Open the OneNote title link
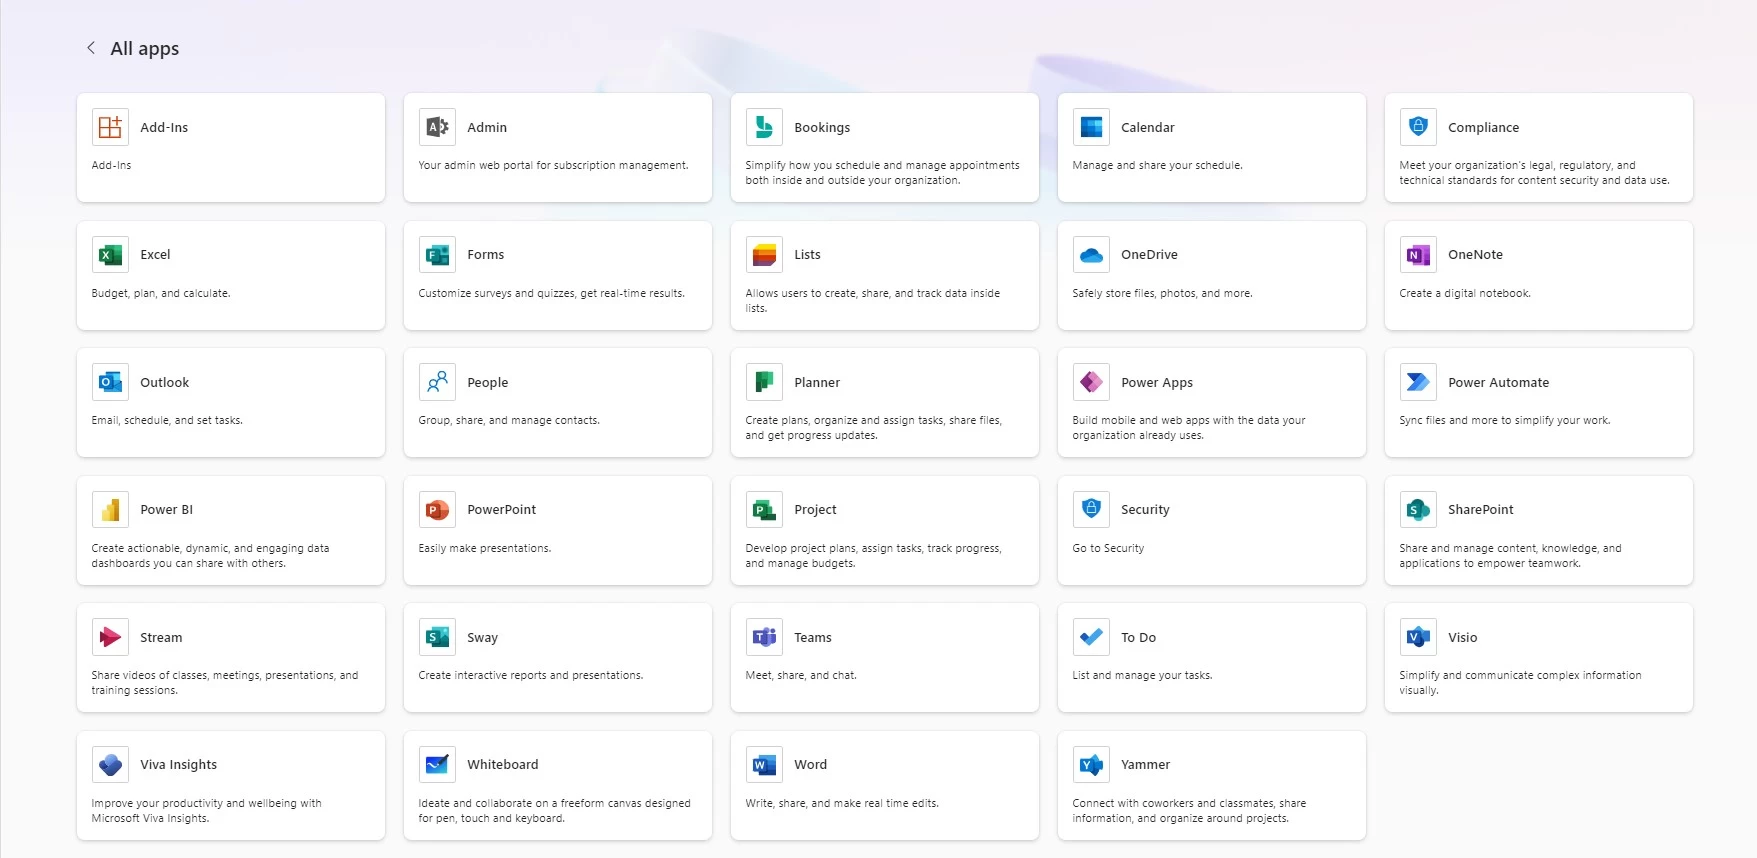1757x858 pixels. click(1475, 255)
